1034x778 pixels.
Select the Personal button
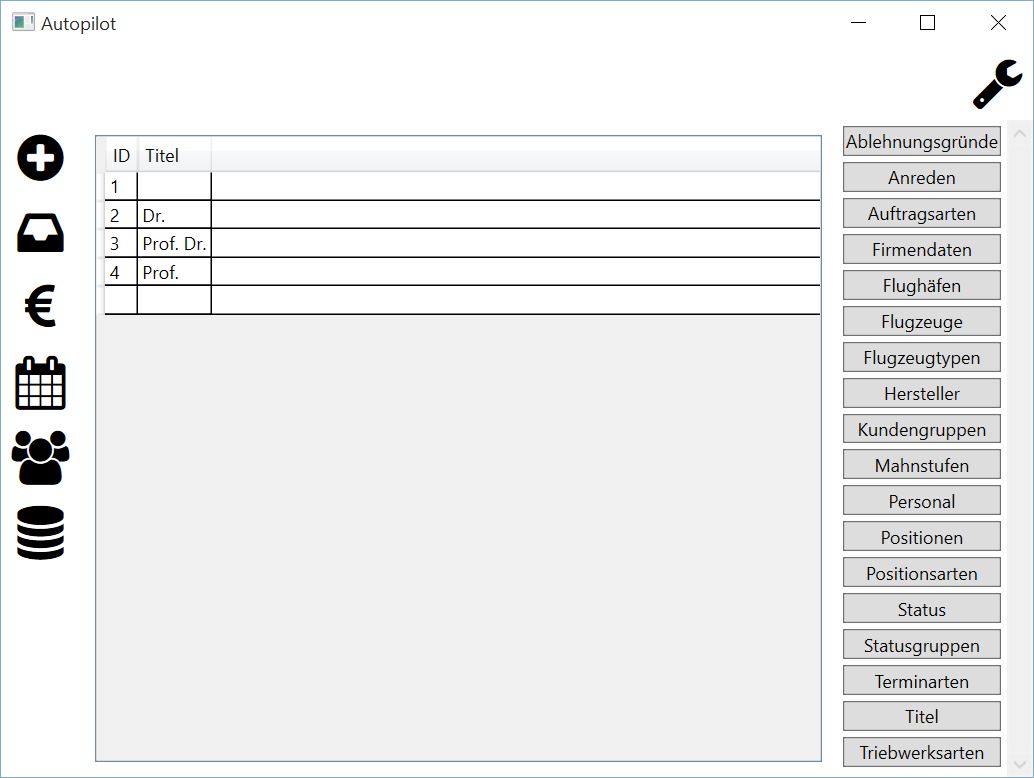click(921, 501)
